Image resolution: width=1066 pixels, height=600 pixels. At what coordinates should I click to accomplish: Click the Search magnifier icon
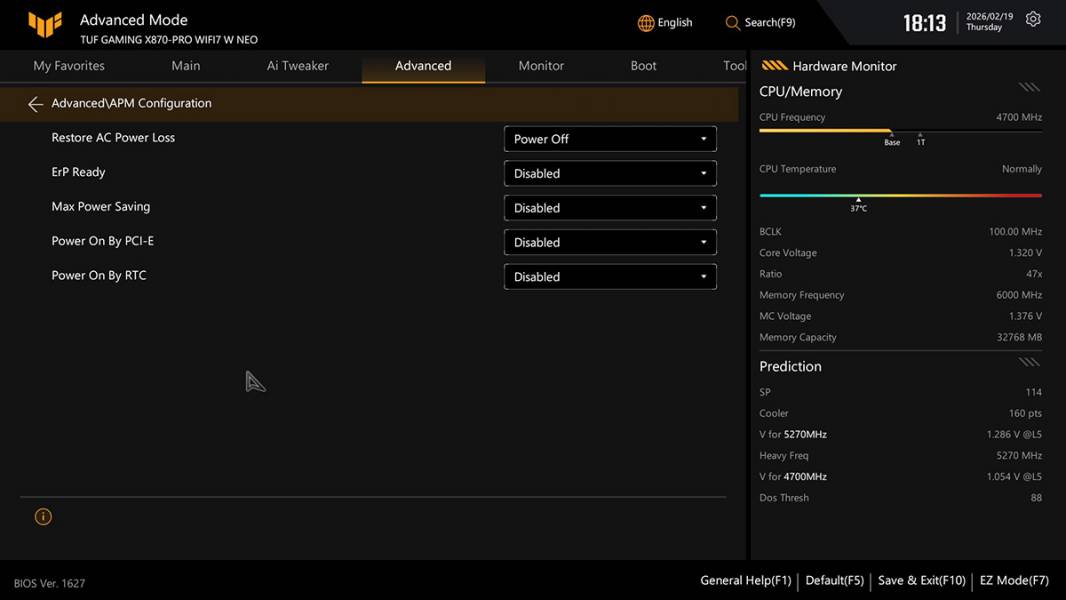click(733, 23)
